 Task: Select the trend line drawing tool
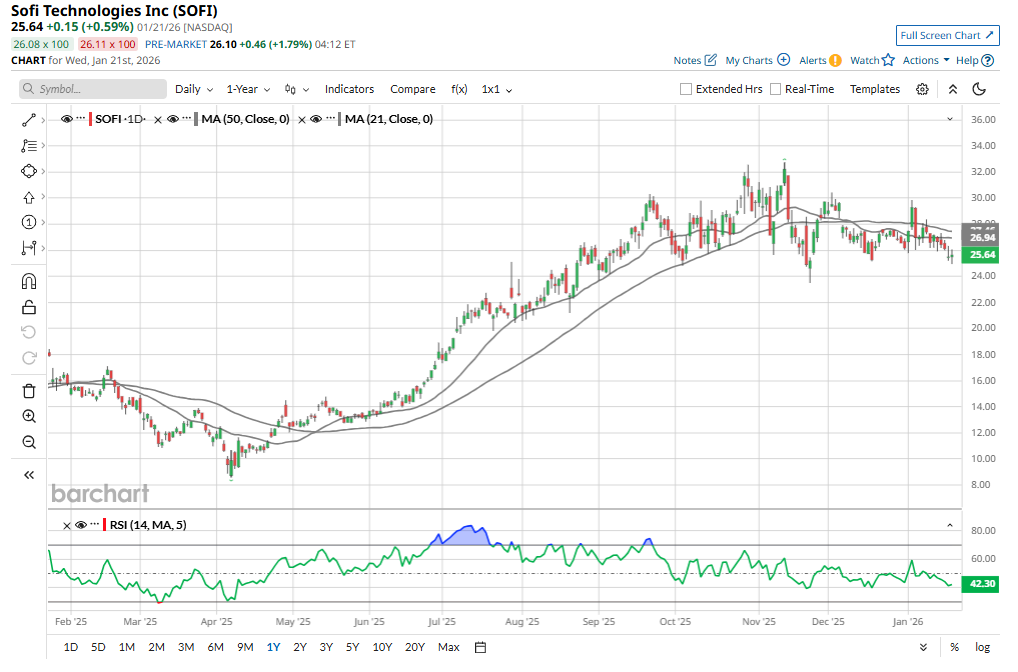click(x=29, y=120)
